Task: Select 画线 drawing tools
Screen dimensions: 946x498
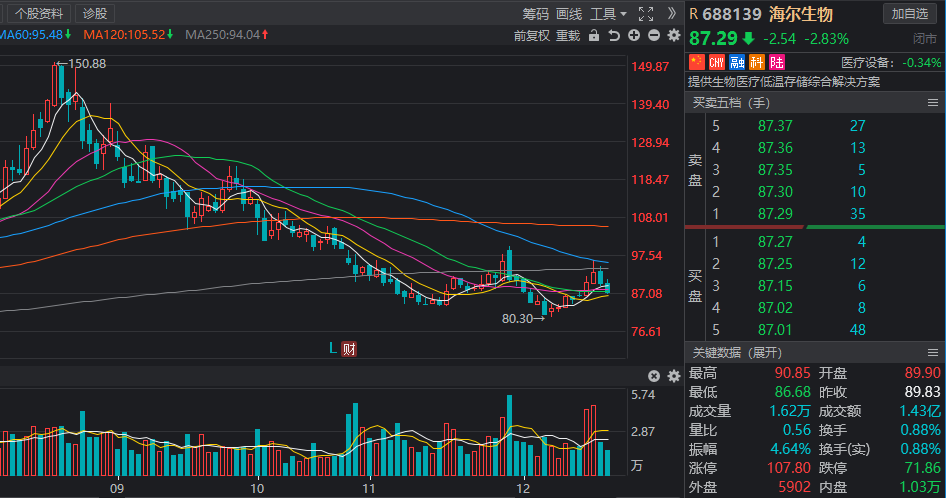Action: click(x=569, y=14)
